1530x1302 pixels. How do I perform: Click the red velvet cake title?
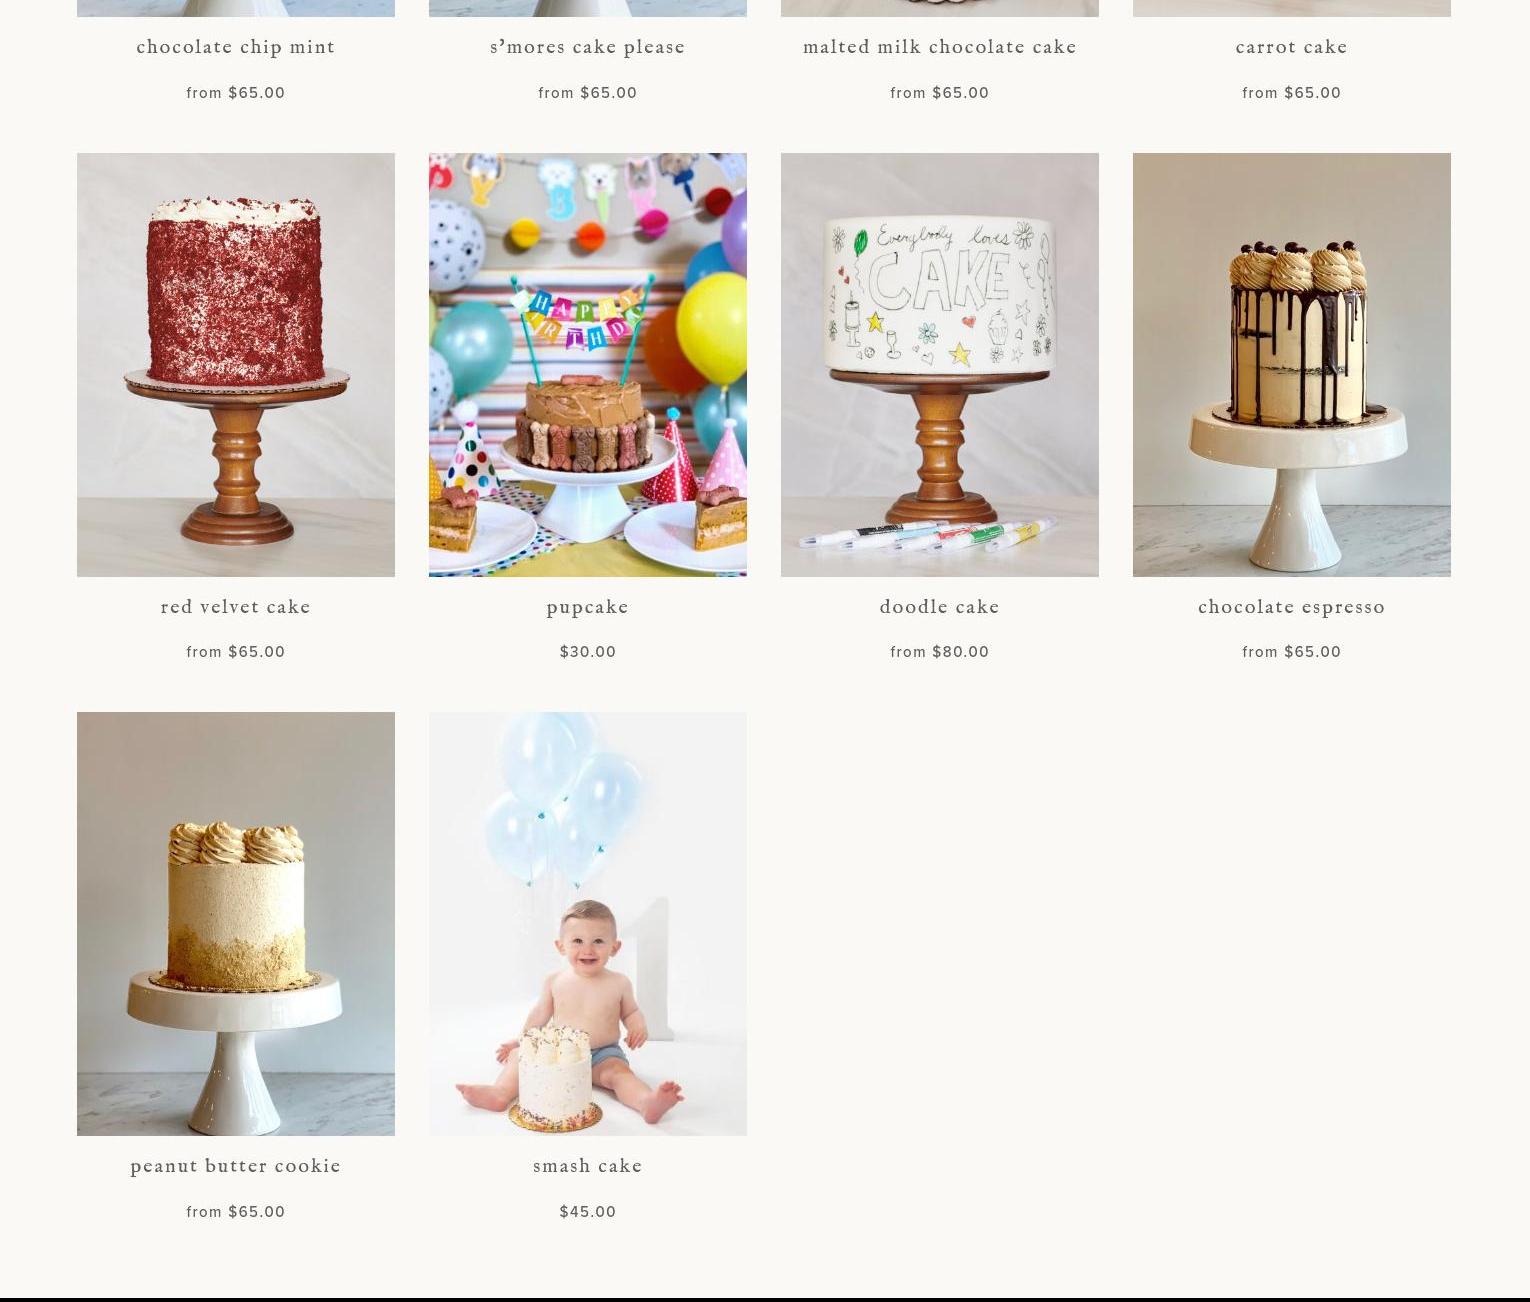(236, 607)
